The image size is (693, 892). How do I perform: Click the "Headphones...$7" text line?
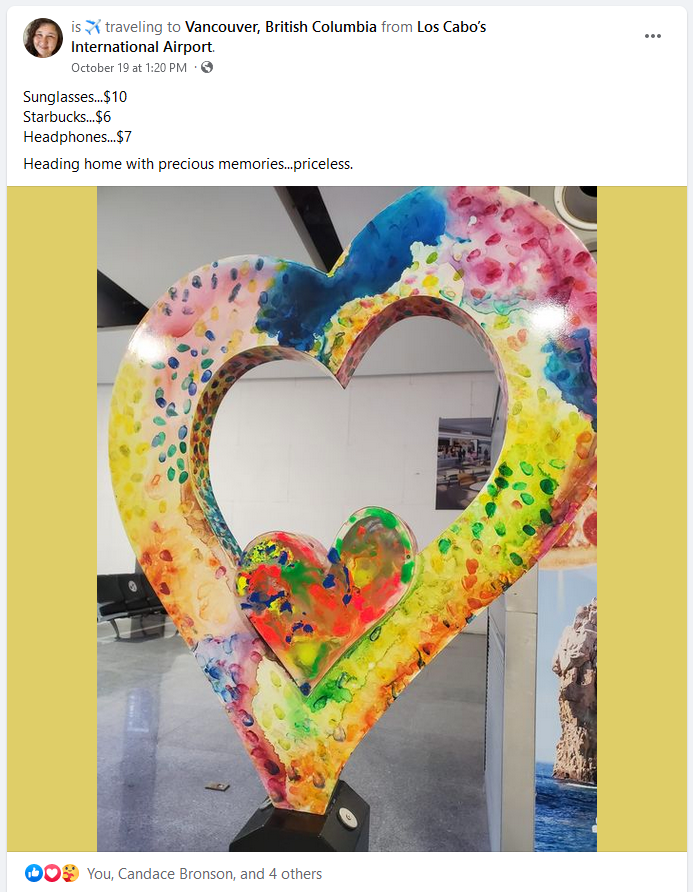[77, 137]
